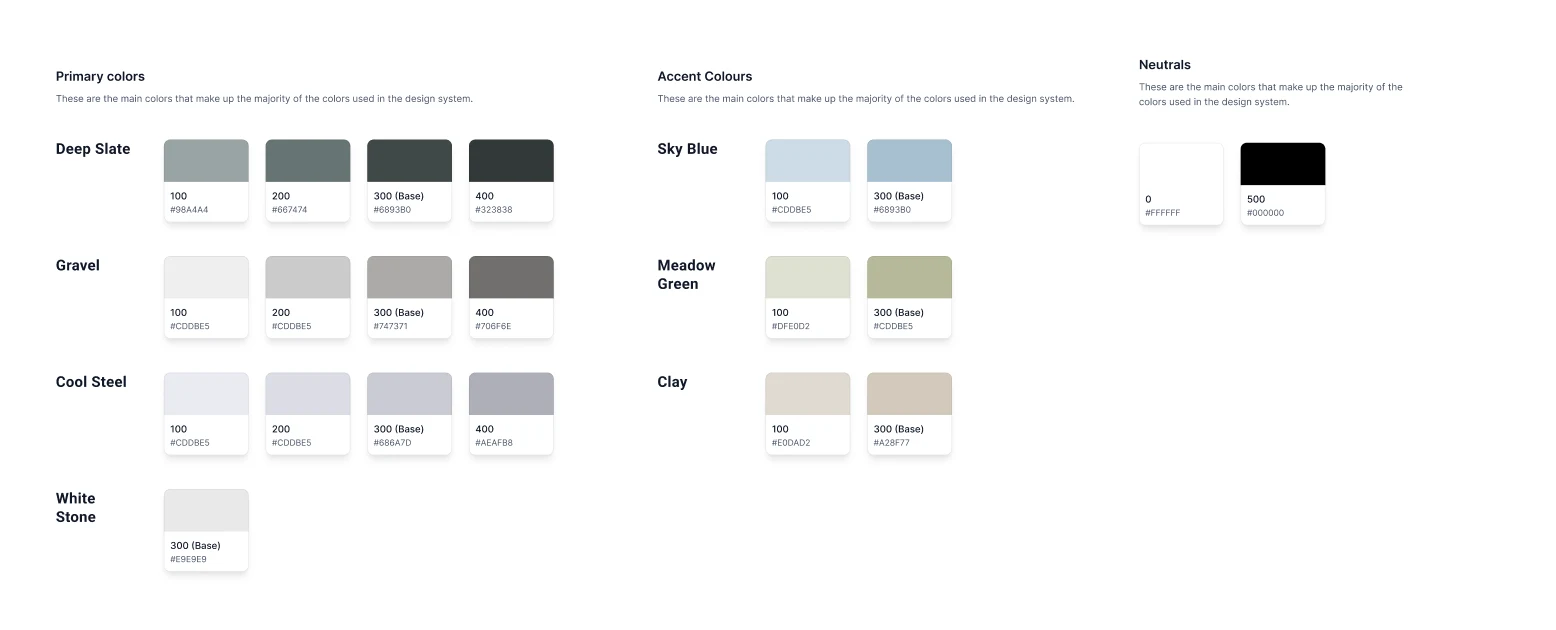
Task: Click the "500" label in Neutrals
Action: (1256, 199)
